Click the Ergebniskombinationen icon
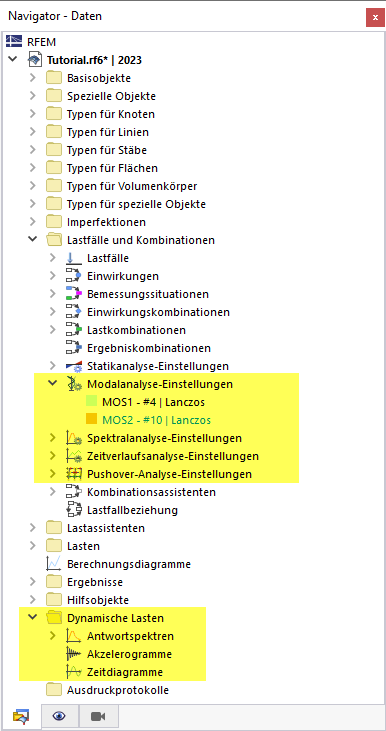Image resolution: width=386 pixels, height=731 pixels. tap(74, 348)
